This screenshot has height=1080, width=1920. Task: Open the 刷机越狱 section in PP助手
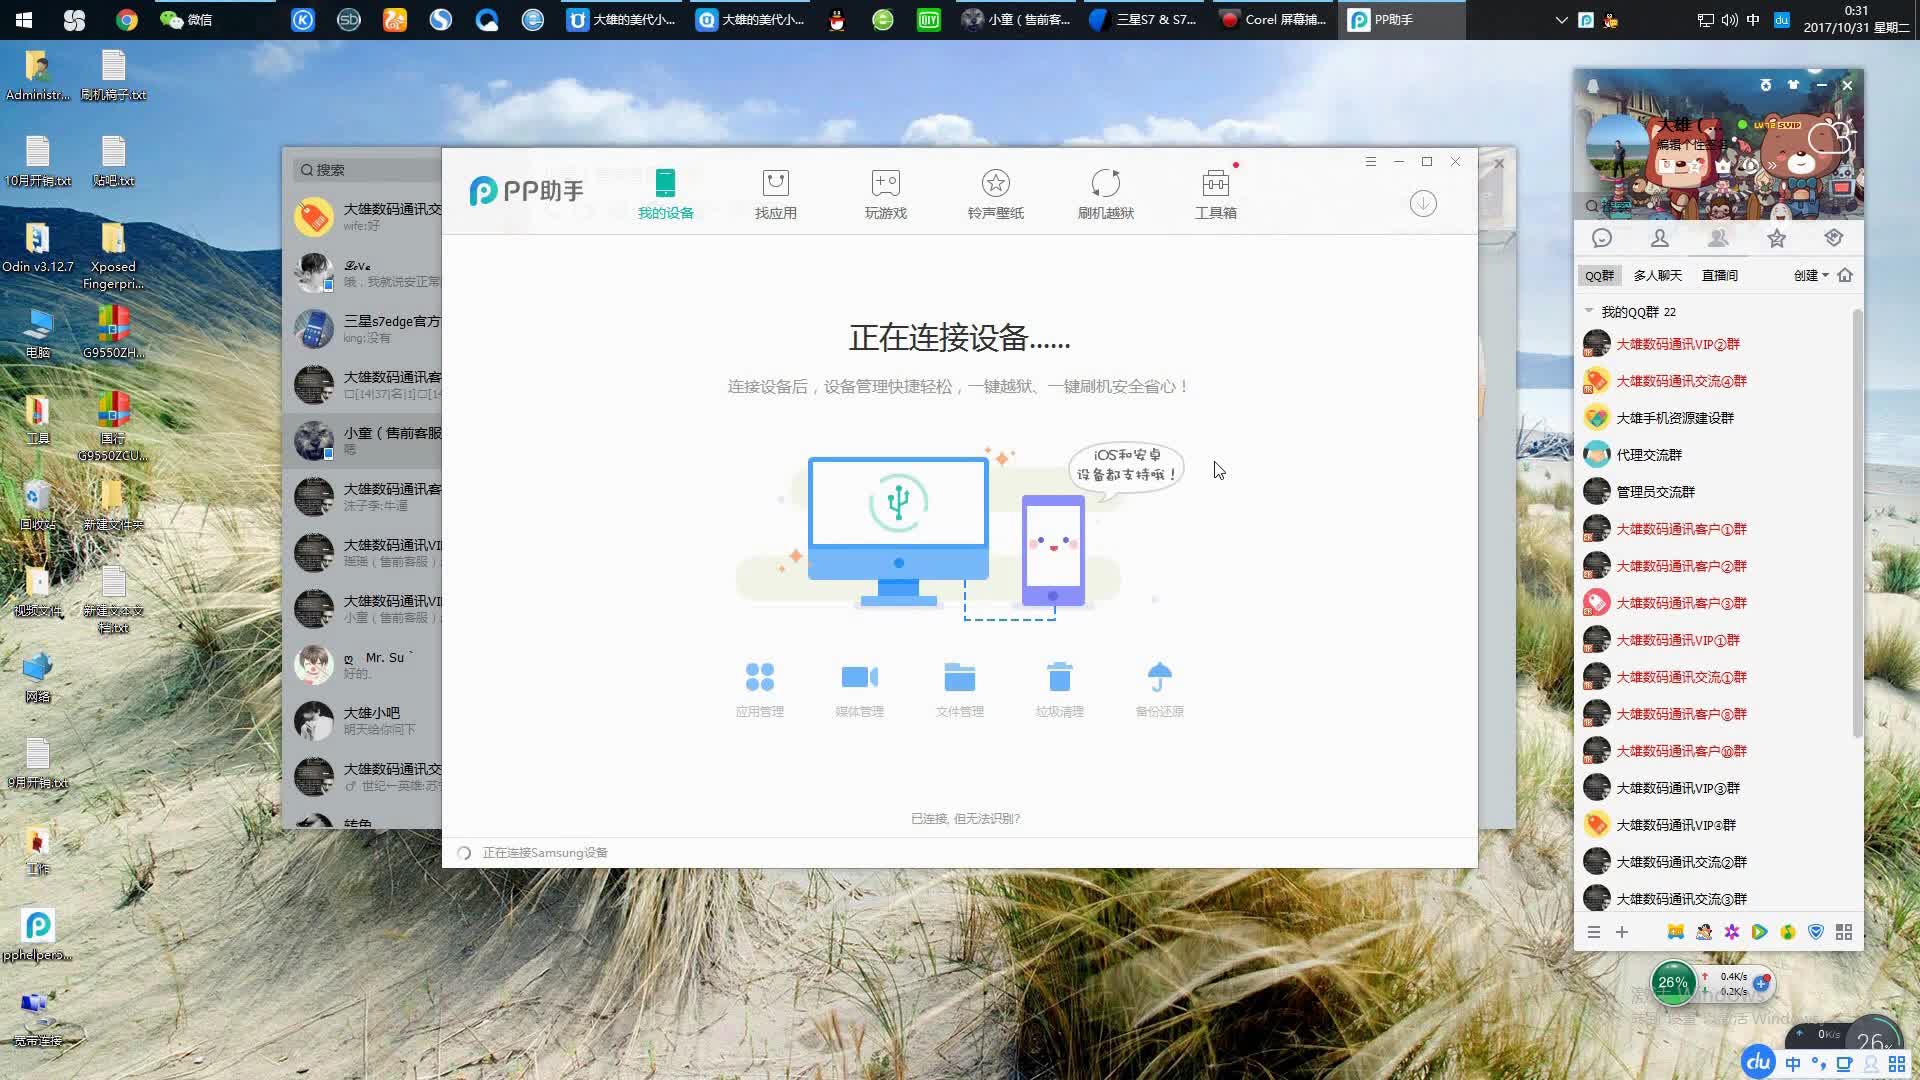pyautogui.click(x=1105, y=194)
